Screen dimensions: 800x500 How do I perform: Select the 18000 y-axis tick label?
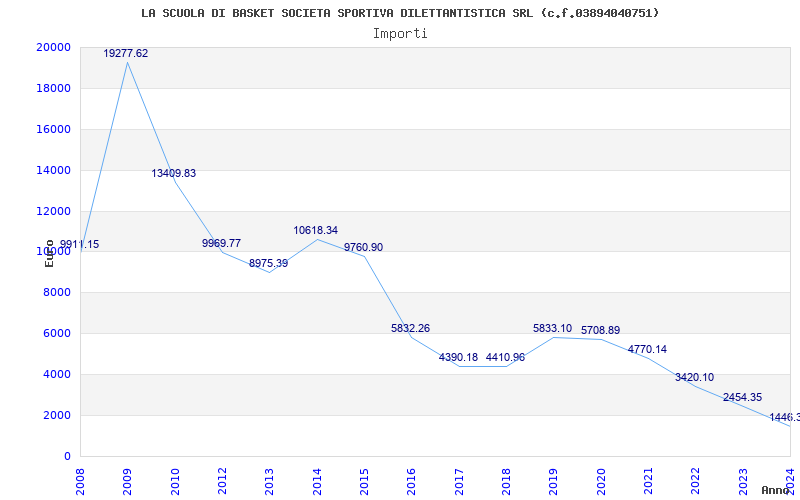click(54, 88)
